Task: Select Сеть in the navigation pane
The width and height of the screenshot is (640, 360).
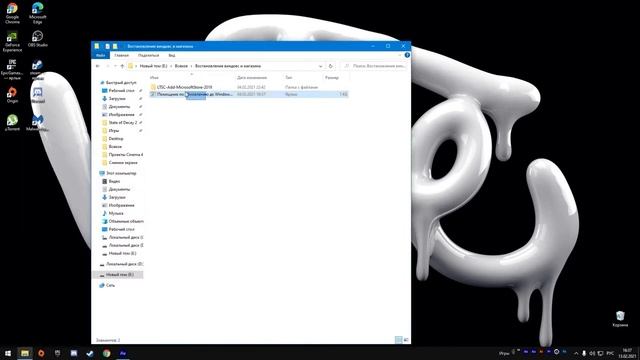Action: 110,285
